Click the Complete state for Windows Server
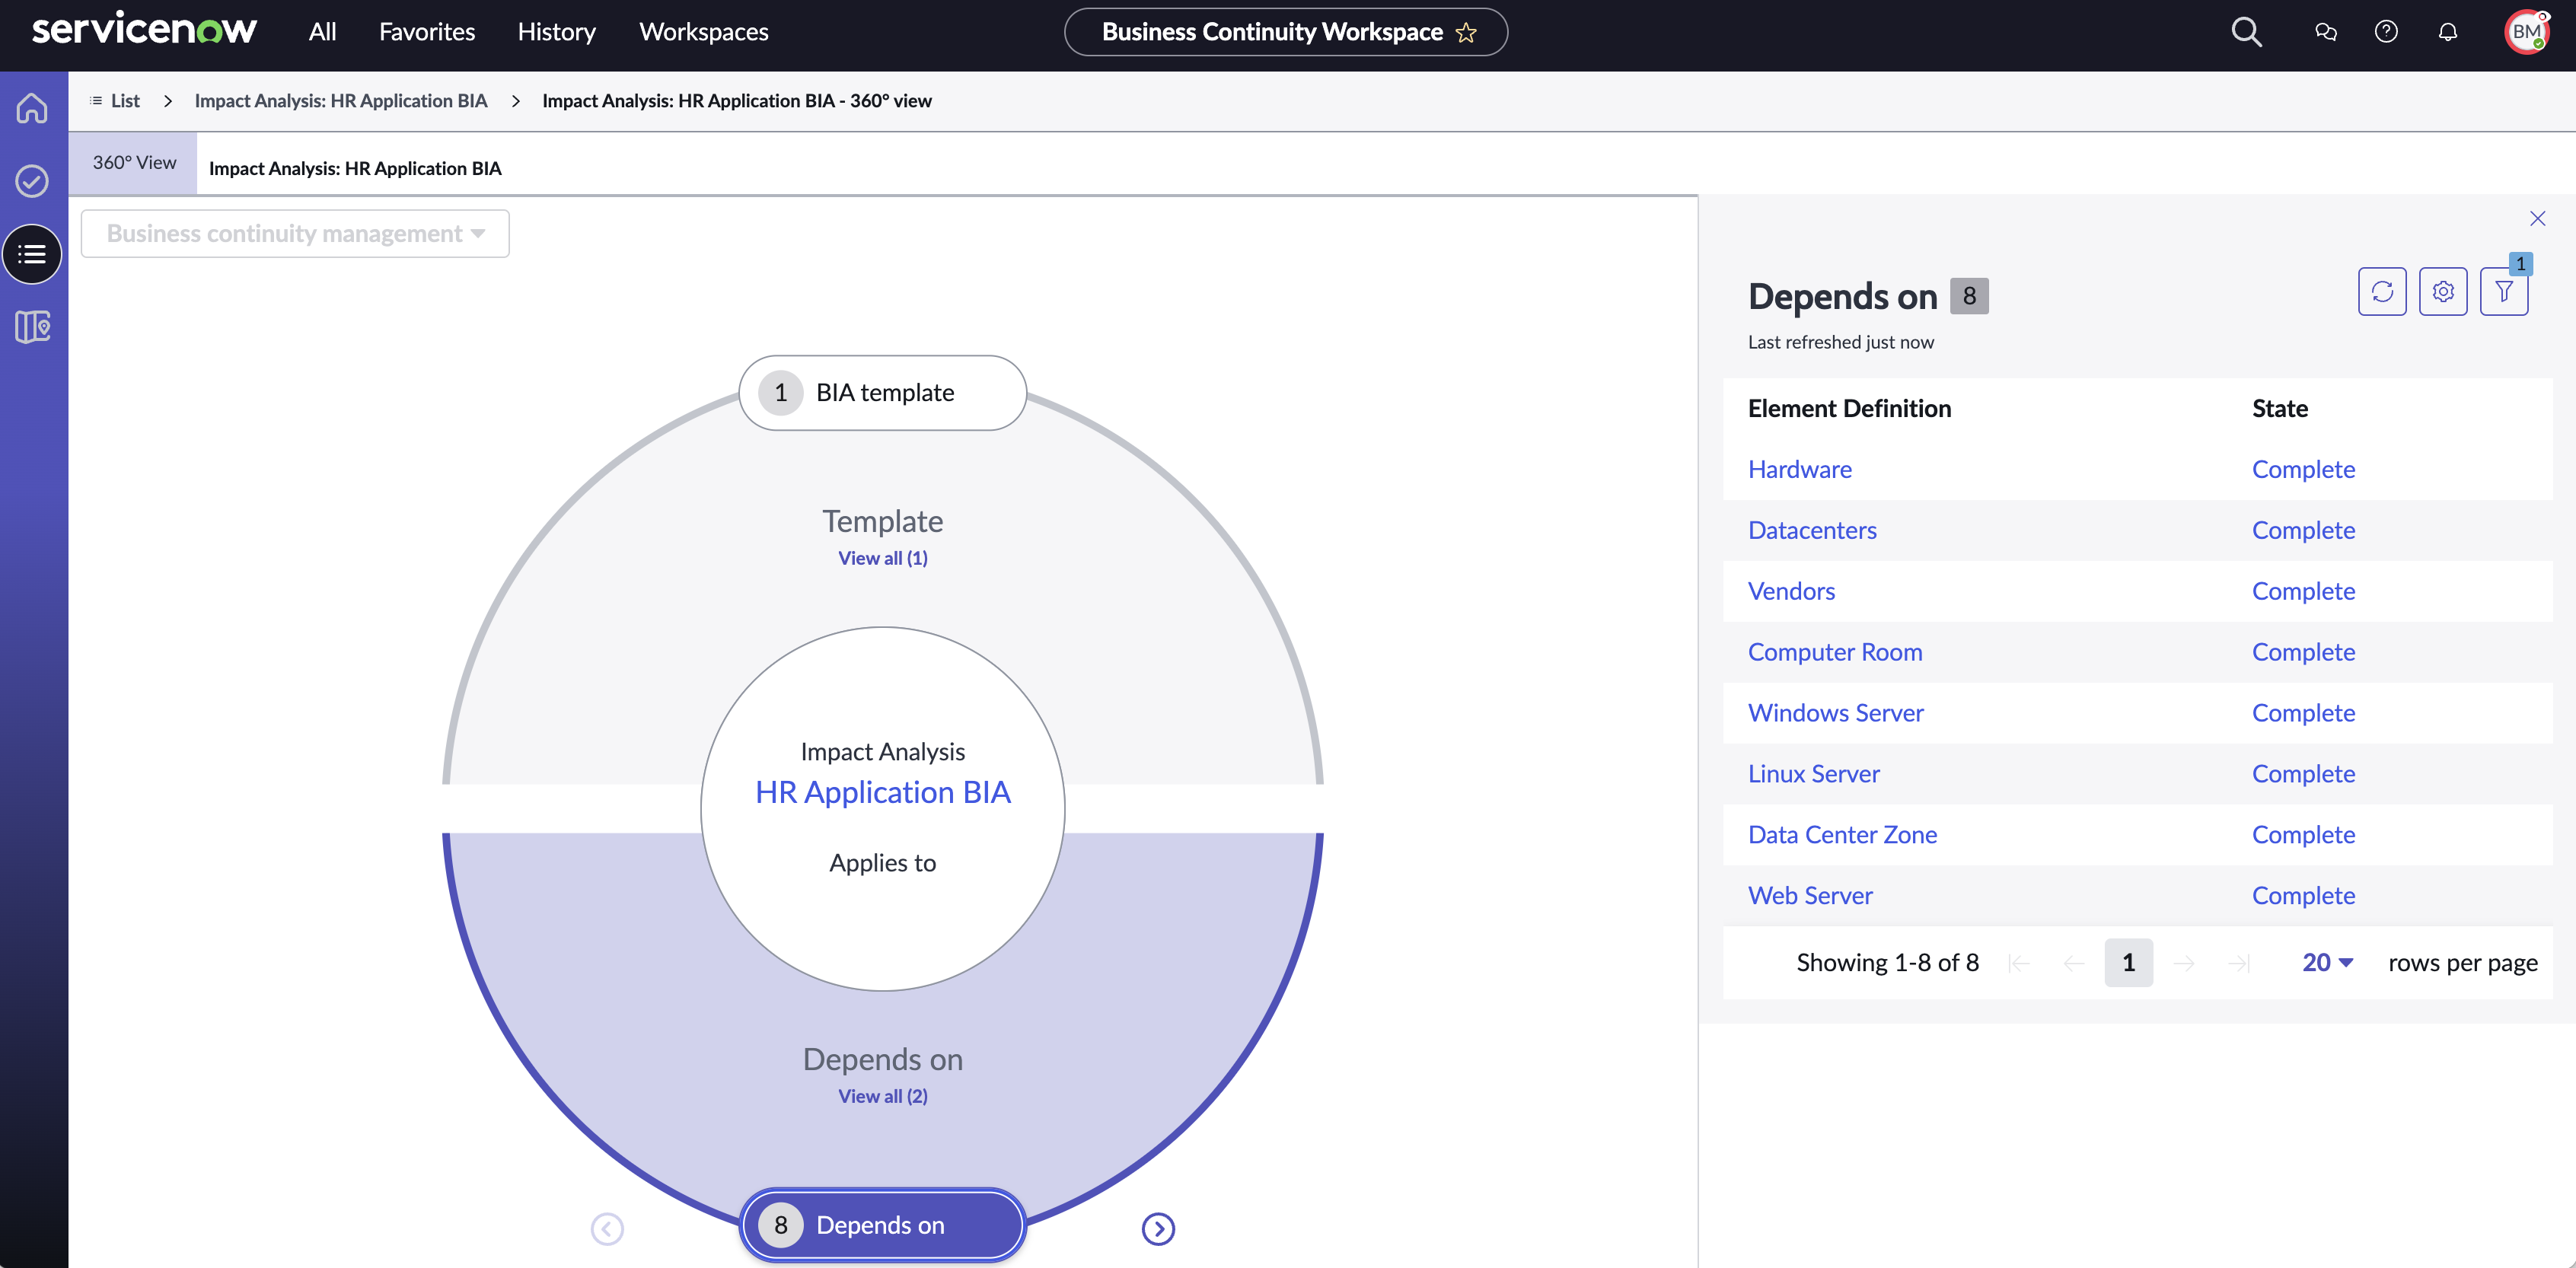 pos(2303,713)
